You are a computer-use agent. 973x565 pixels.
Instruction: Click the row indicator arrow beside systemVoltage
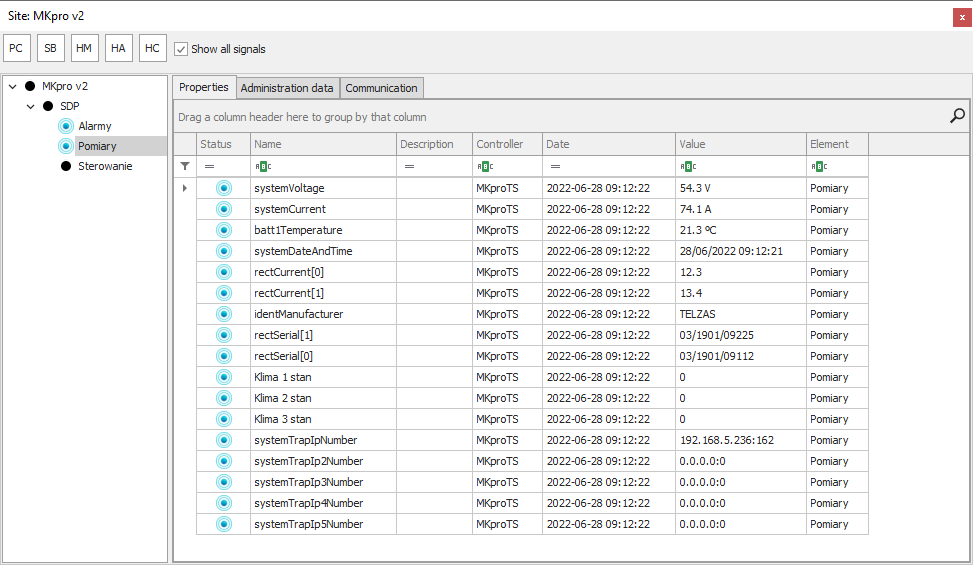(x=184, y=188)
